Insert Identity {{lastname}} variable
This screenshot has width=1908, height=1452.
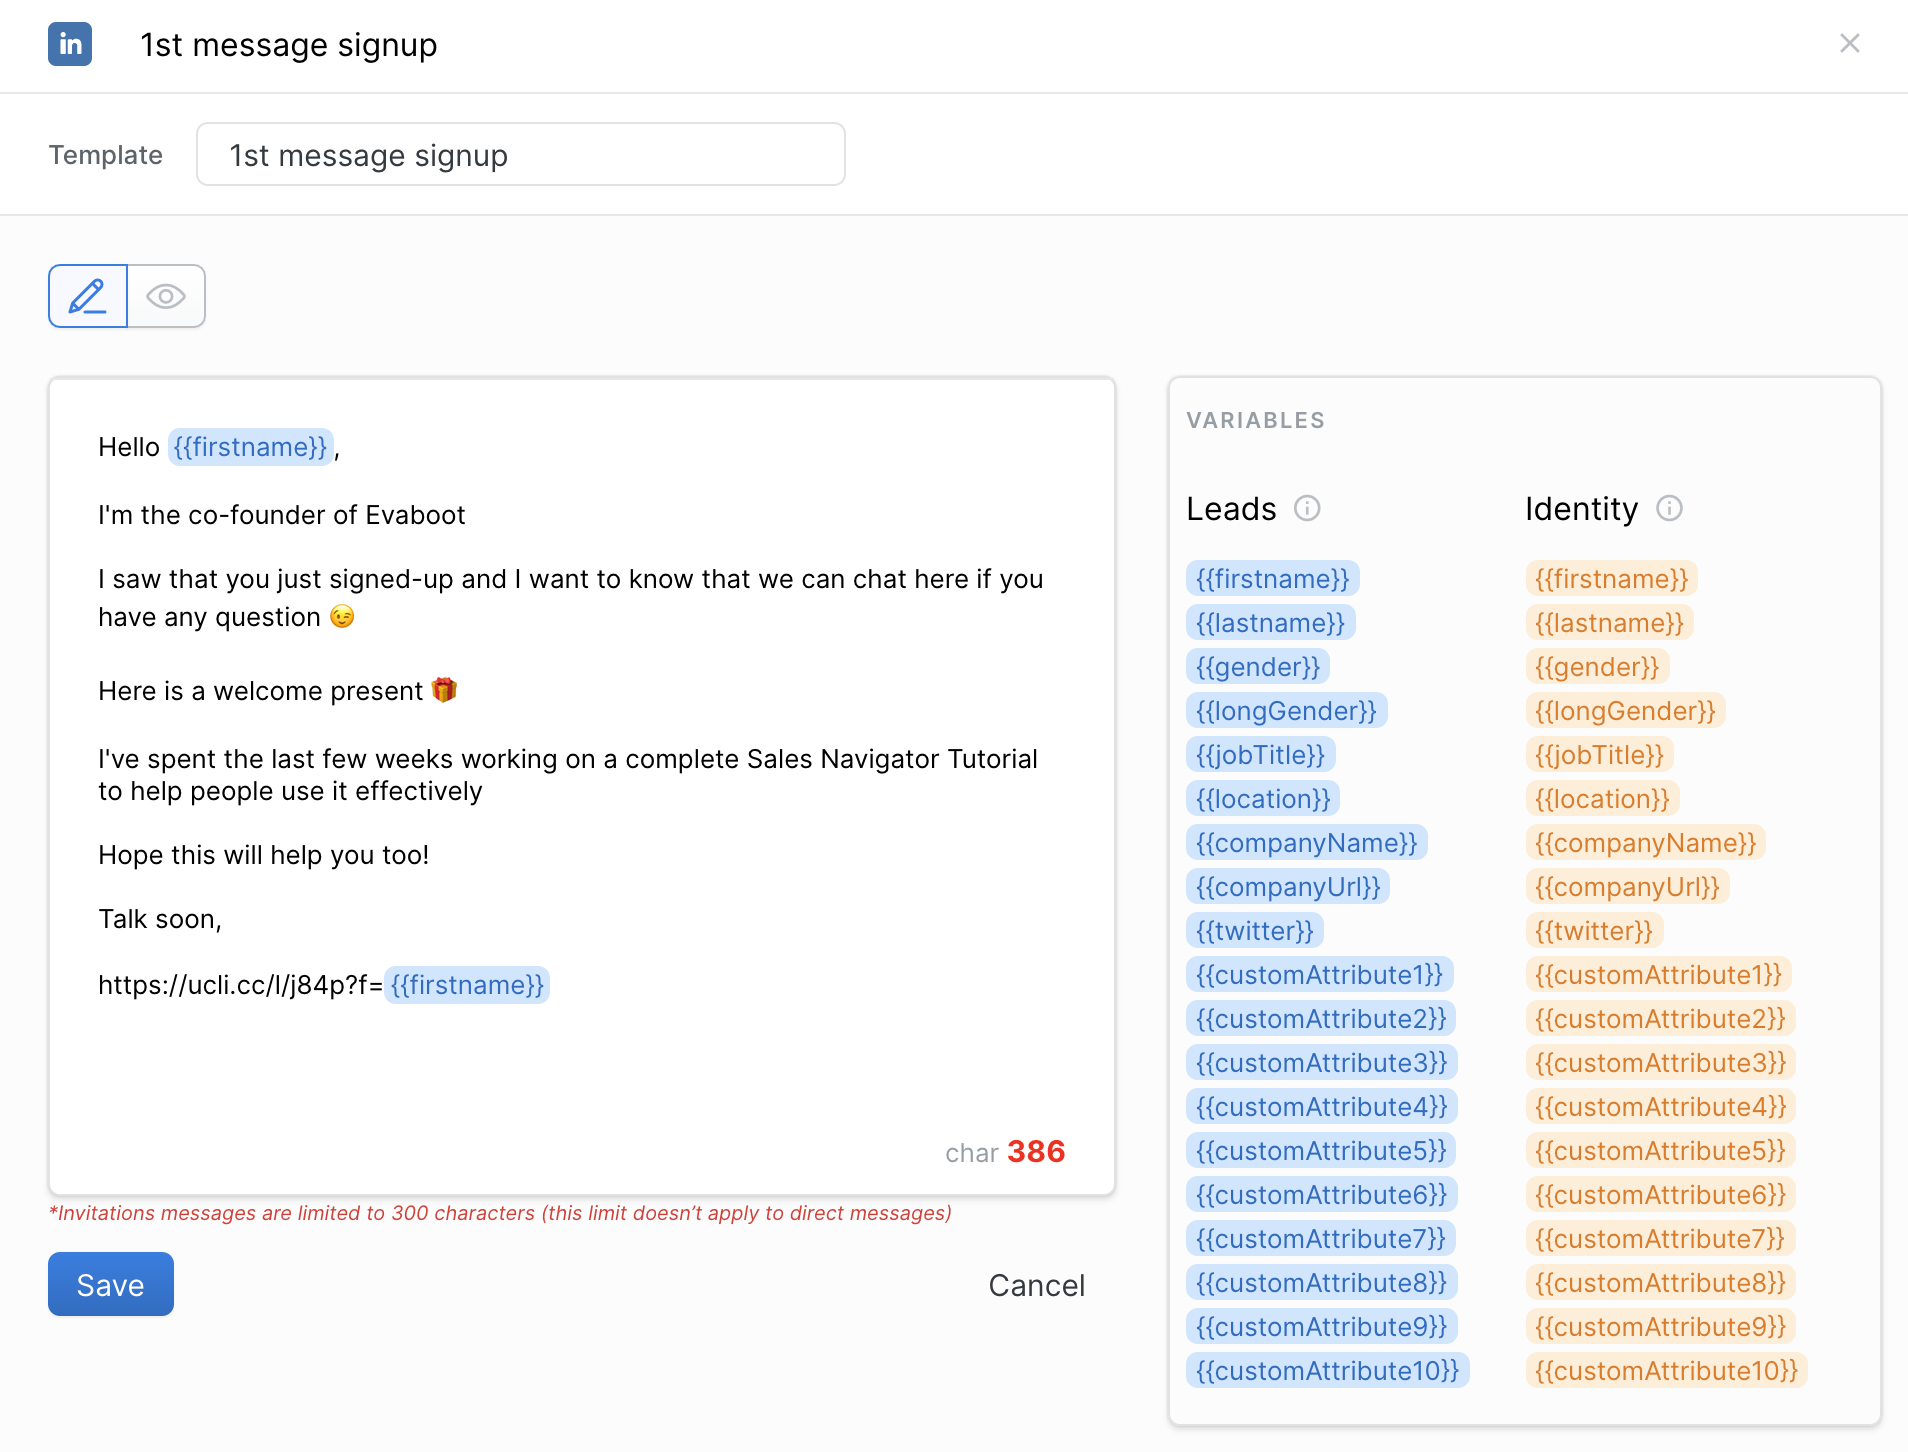[x=1610, y=623]
